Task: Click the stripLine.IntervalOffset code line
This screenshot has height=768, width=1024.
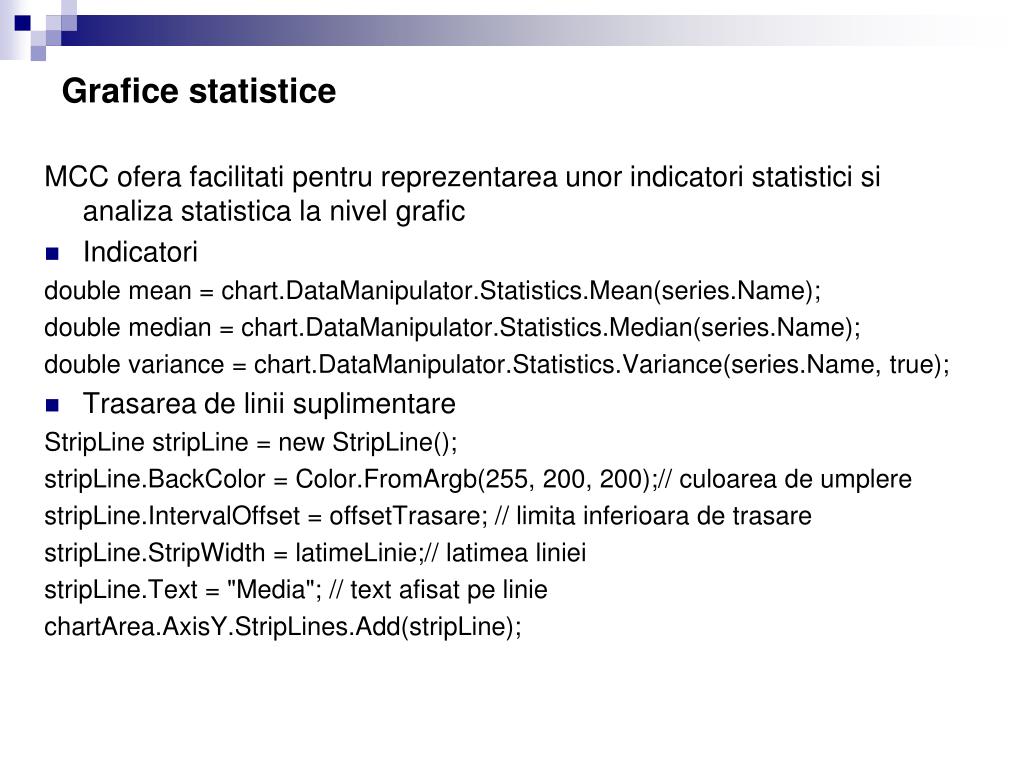Action: pyautogui.click(x=428, y=516)
